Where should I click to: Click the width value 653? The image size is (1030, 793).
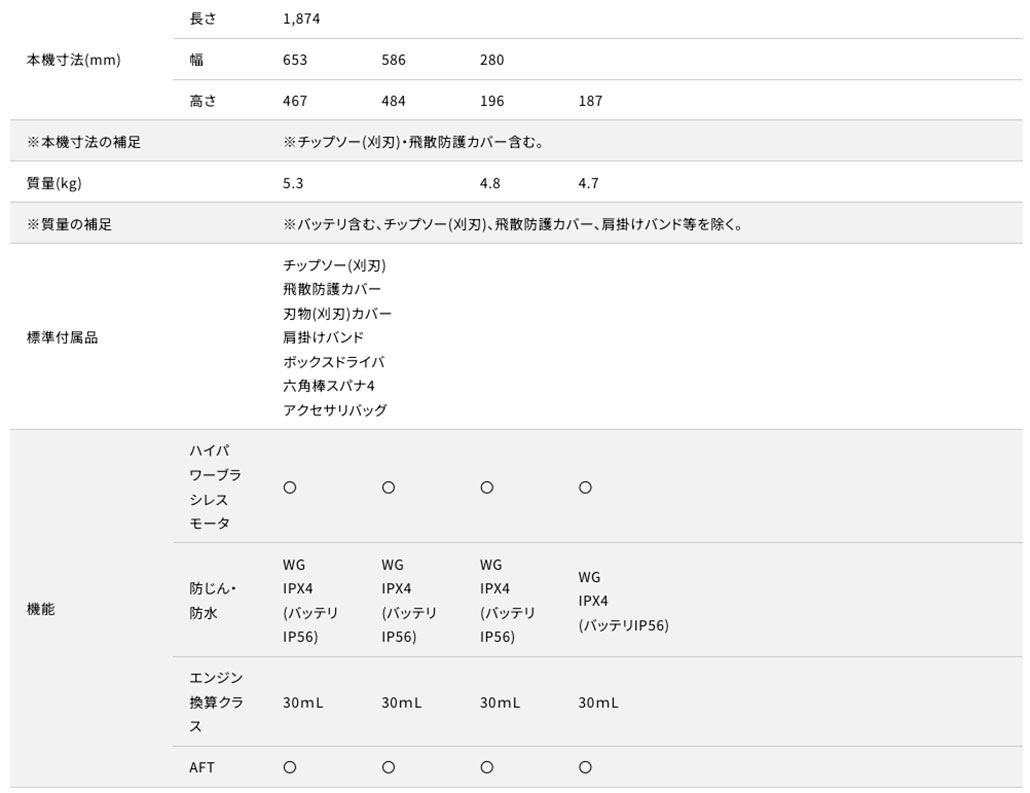pos(295,60)
